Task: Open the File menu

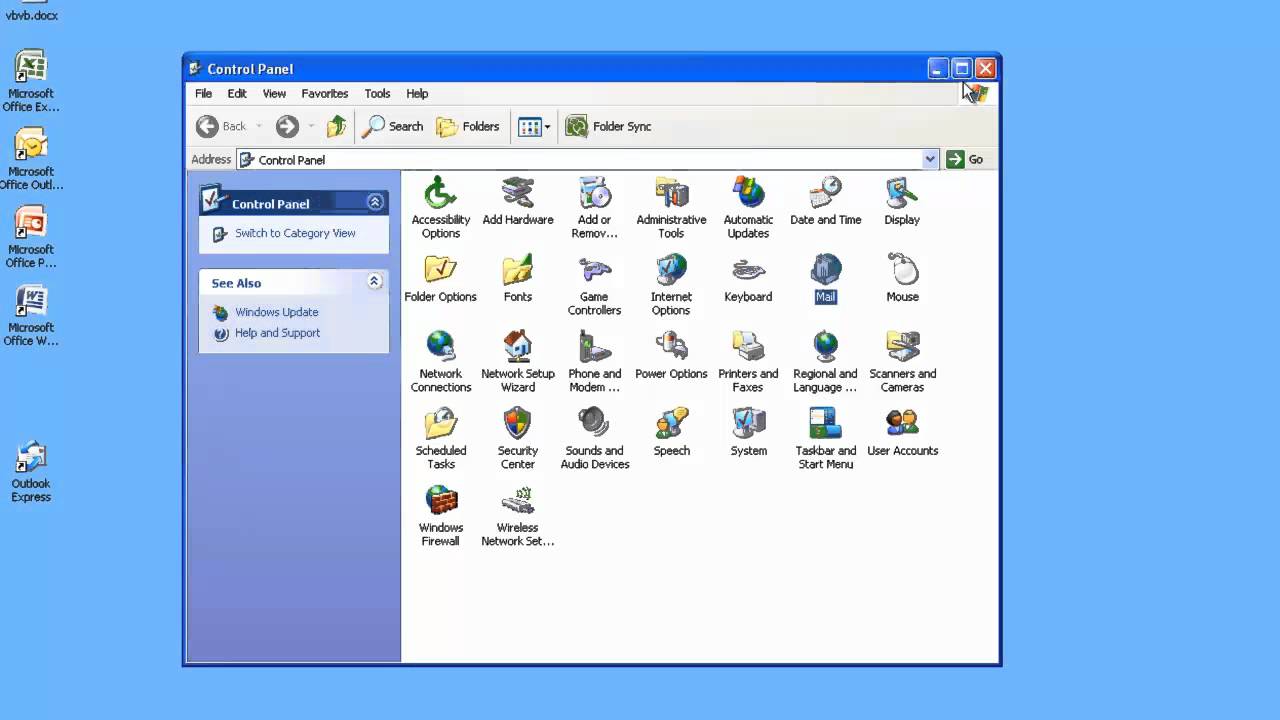Action: coord(203,93)
